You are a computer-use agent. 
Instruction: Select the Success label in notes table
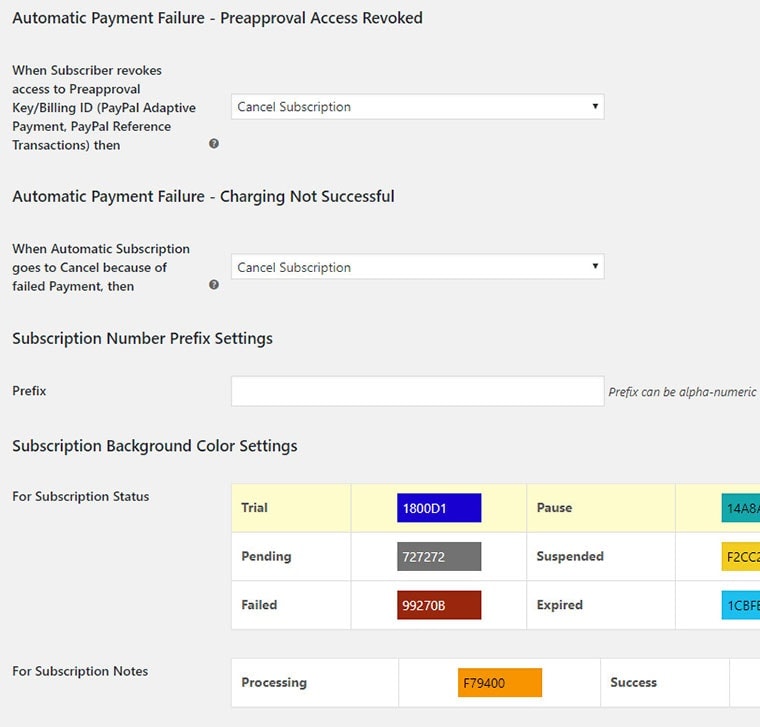(633, 682)
